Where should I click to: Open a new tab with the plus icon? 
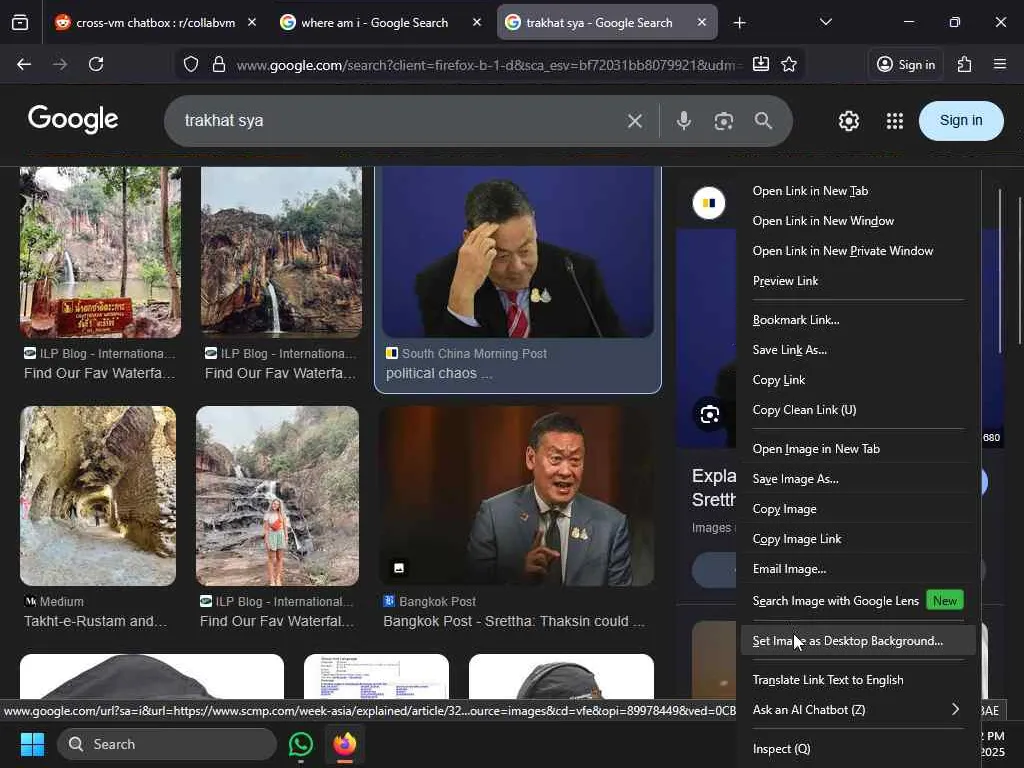point(739,23)
